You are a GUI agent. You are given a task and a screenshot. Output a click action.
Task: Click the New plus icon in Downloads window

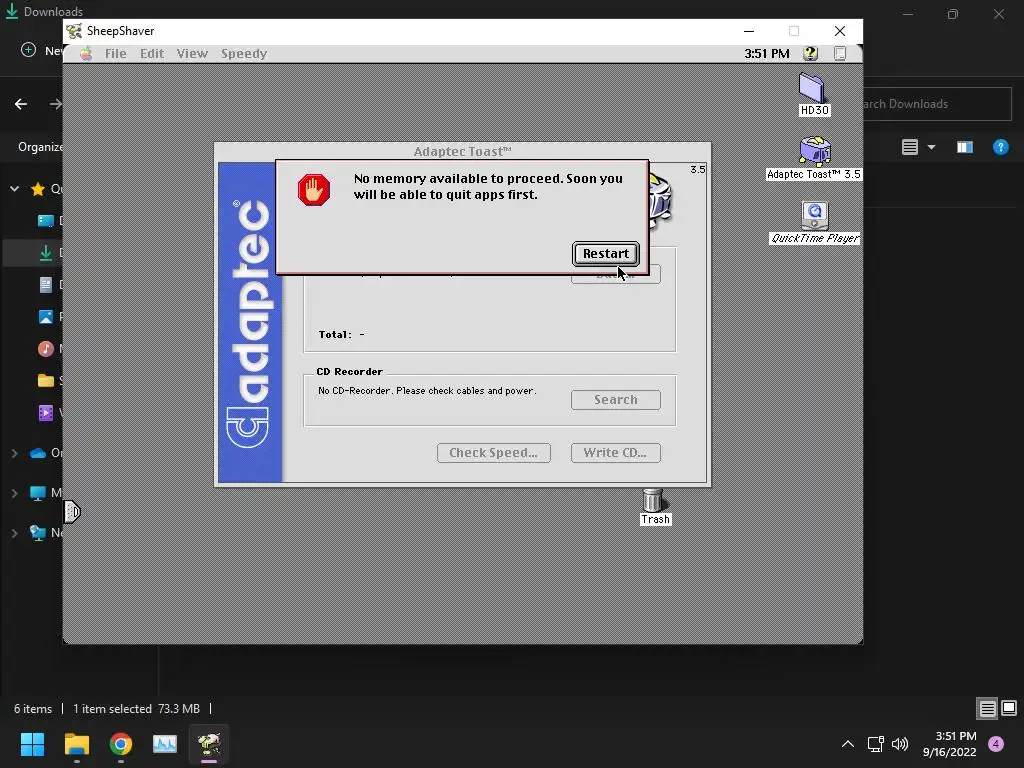(28, 50)
